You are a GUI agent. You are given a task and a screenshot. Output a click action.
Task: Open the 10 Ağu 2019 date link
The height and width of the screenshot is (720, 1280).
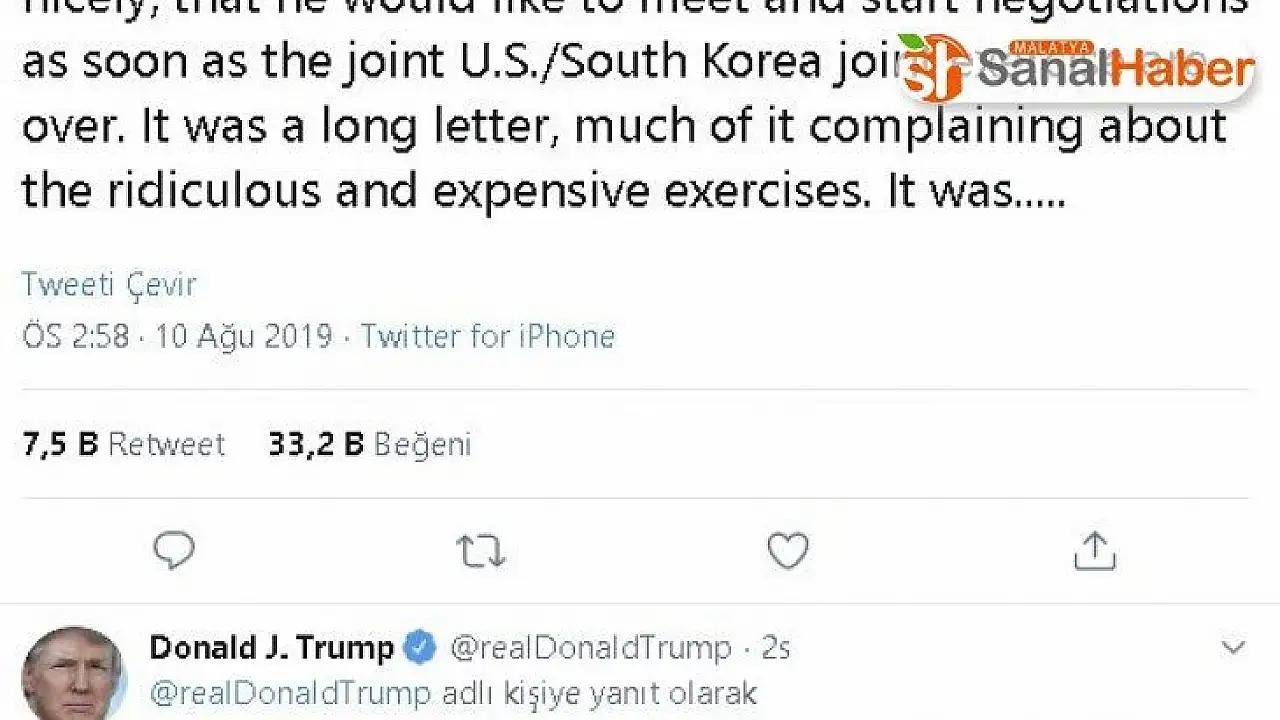244,335
